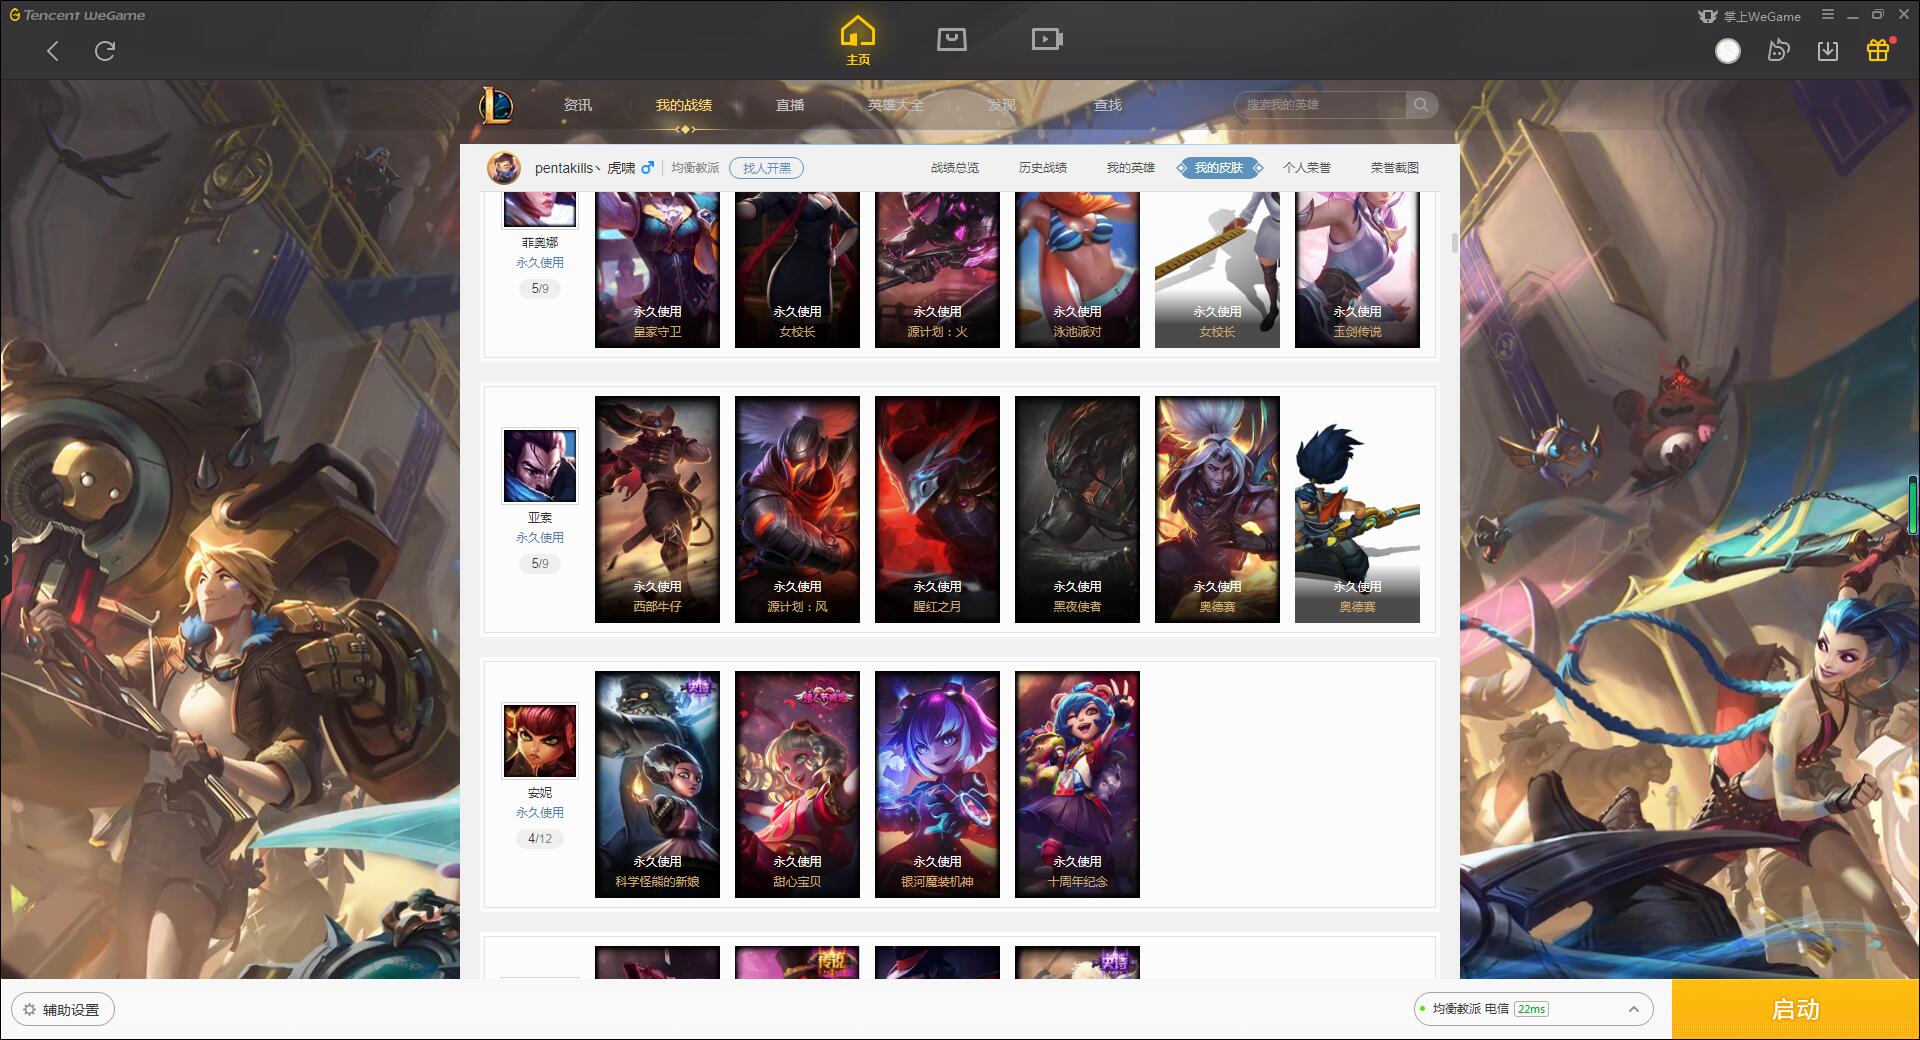This screenshot has height=1040, width=1920.
Task: Open the 科学怪熊的新娘 skin card
Action: pyautogui.click(x=657, y=784)
